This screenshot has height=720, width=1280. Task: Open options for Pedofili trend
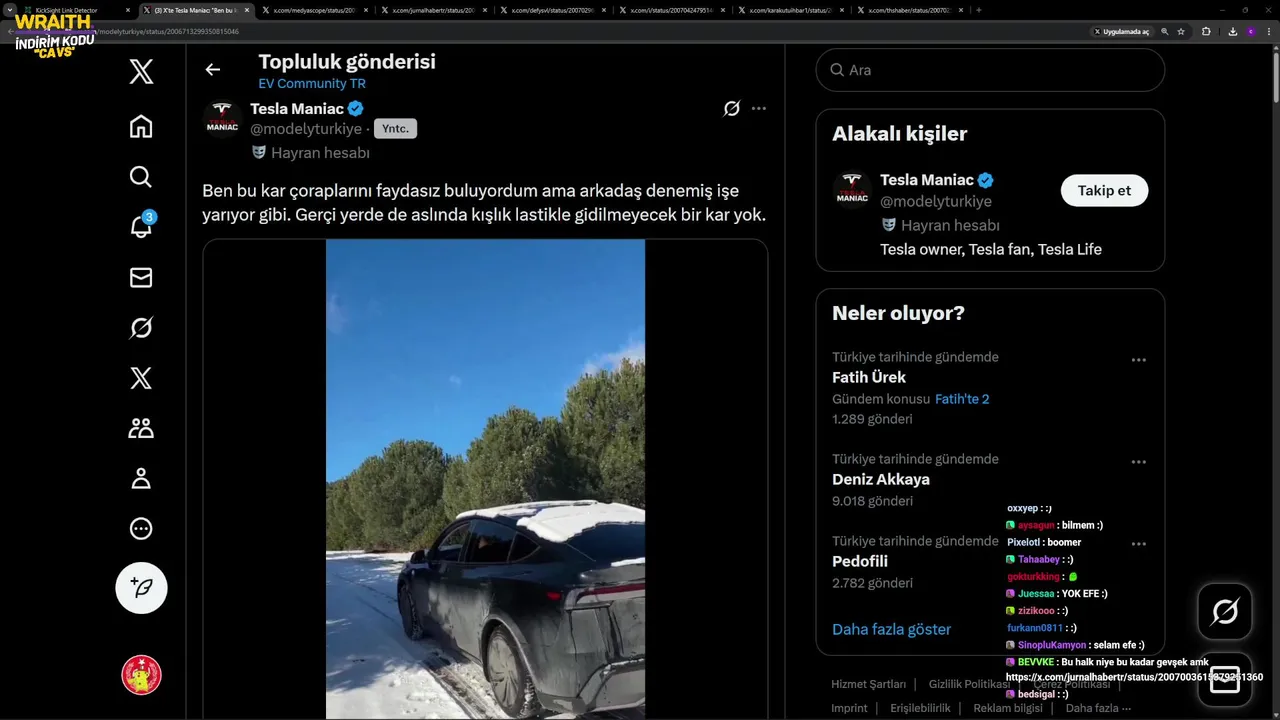click(x=1138, y=544)
